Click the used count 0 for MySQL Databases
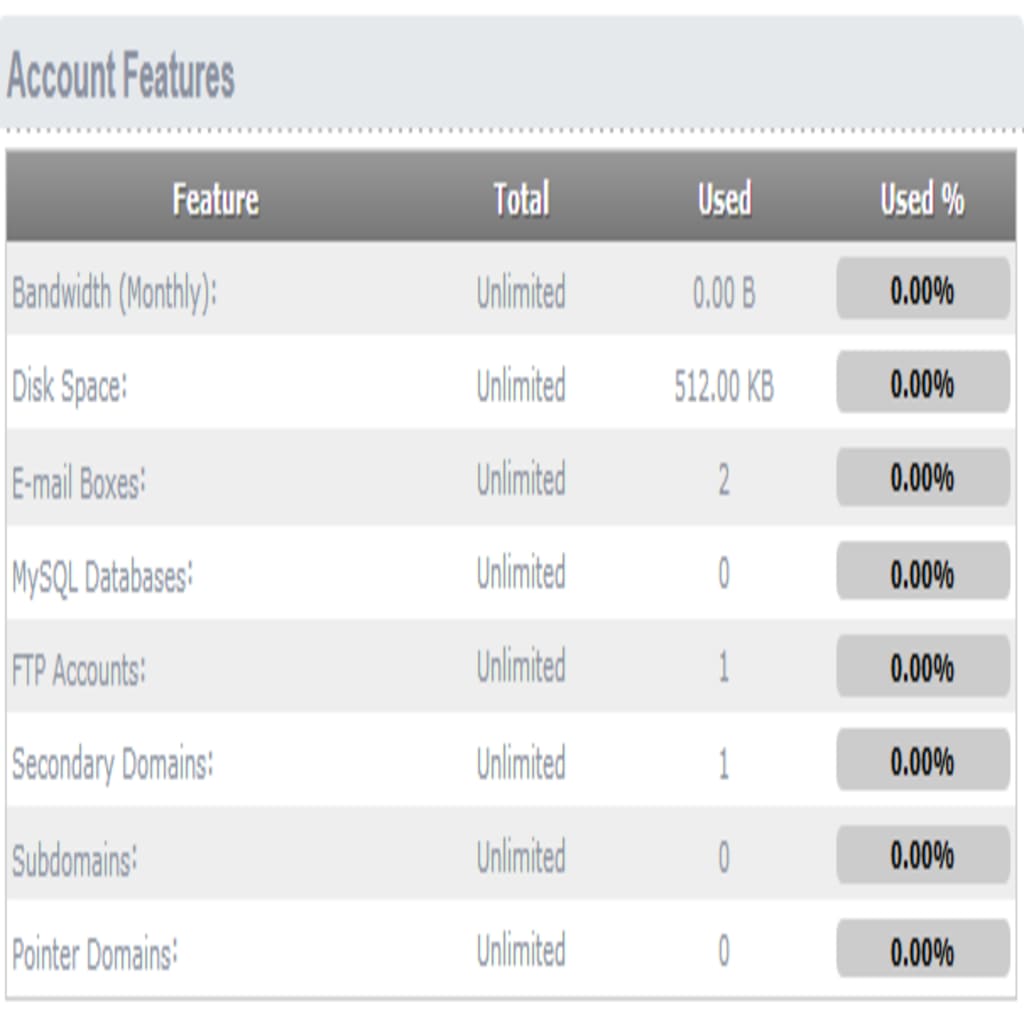 tap(724, 573)
